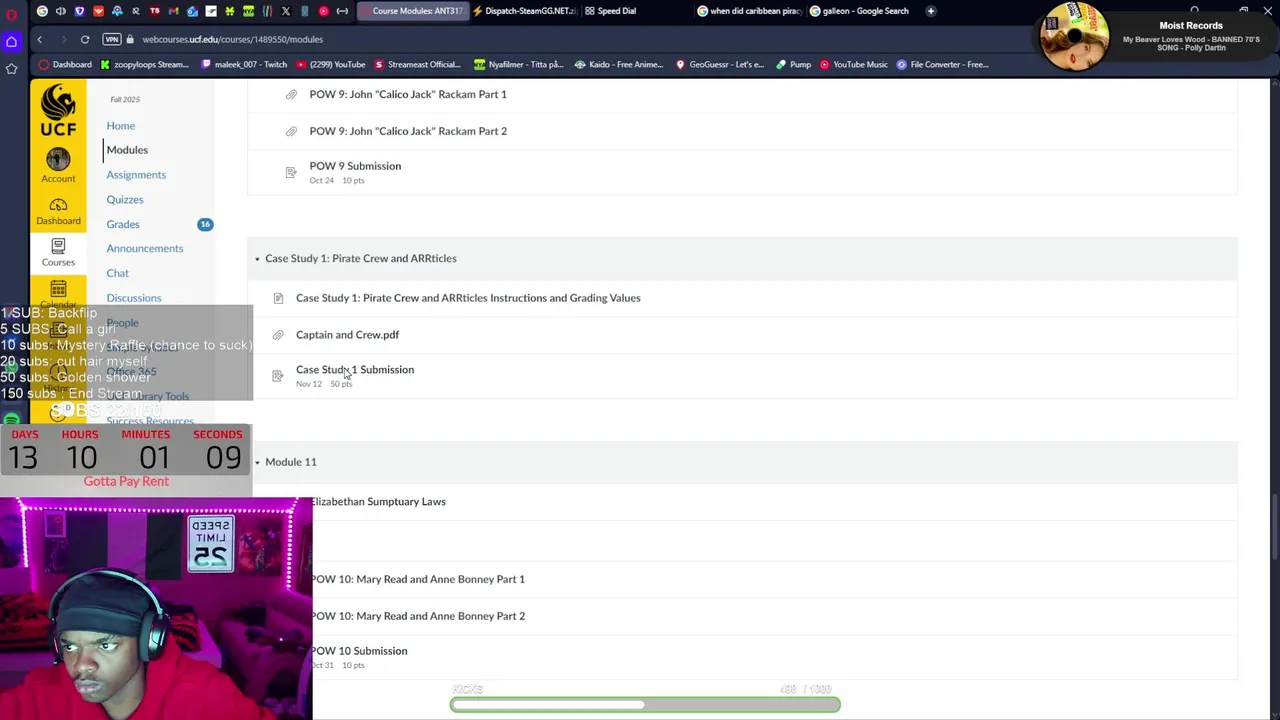This screenshot has height=720, width=1280.
Task: Open Streameast Official bookmark
Action: 417,64
